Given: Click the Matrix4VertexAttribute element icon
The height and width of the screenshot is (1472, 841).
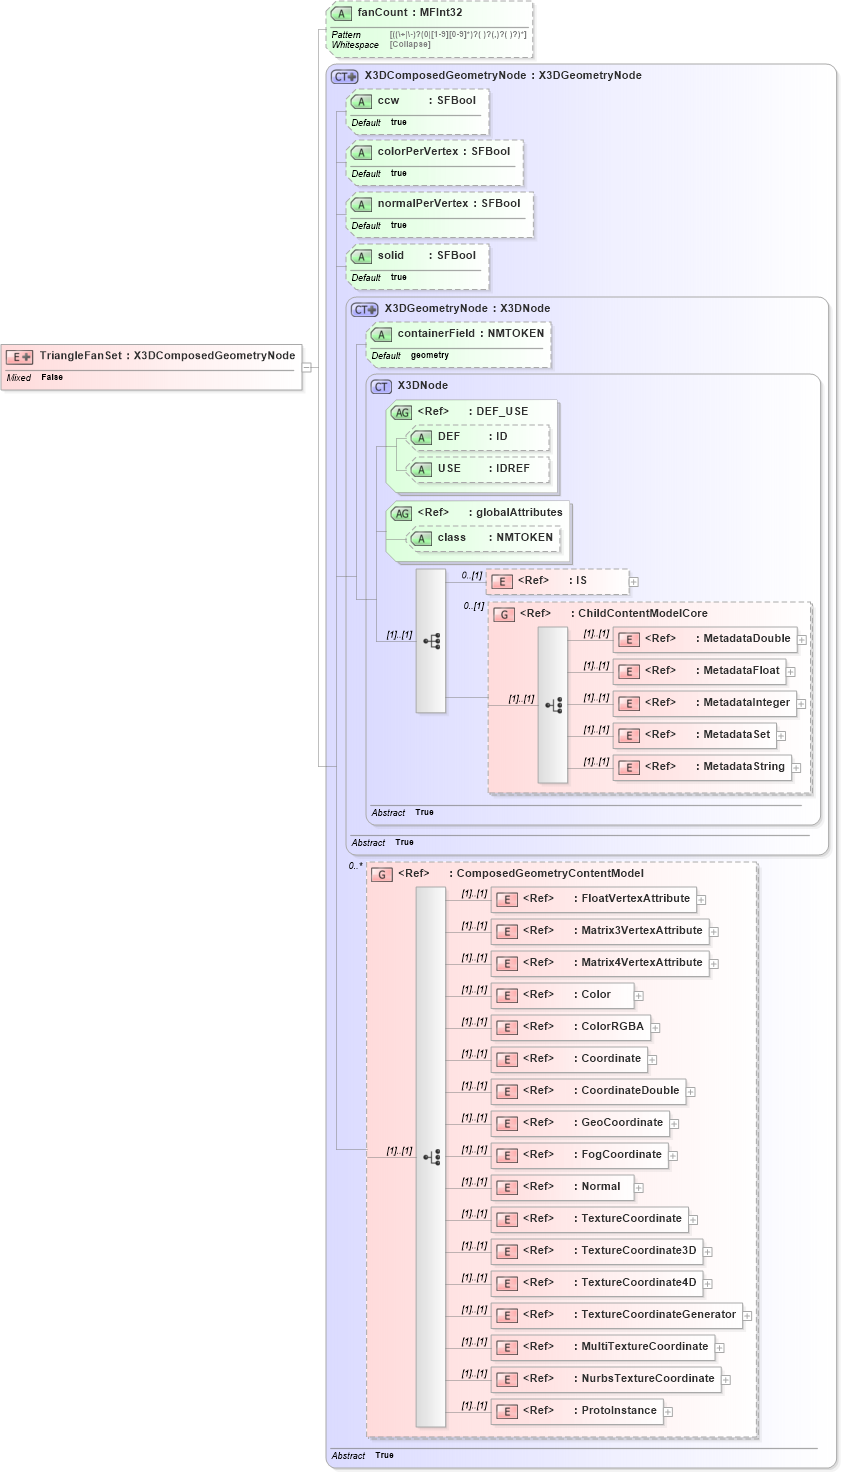Looking at the screenshot, I should coord(507,963).
